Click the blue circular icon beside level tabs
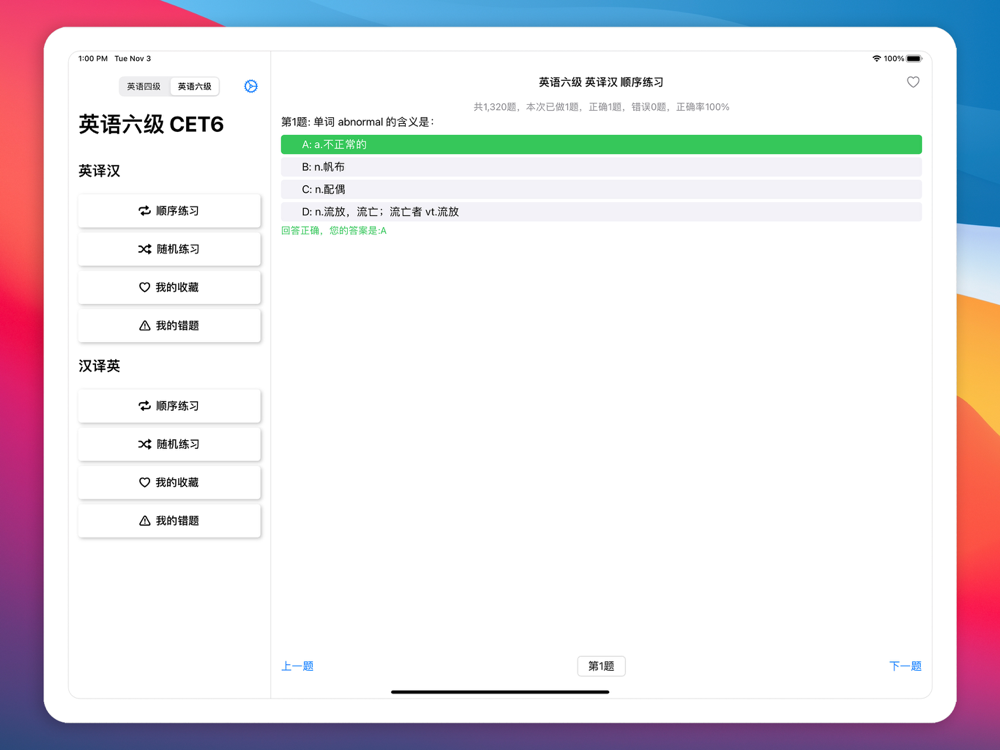1000x750 pixels. click(x=251, y=86)
